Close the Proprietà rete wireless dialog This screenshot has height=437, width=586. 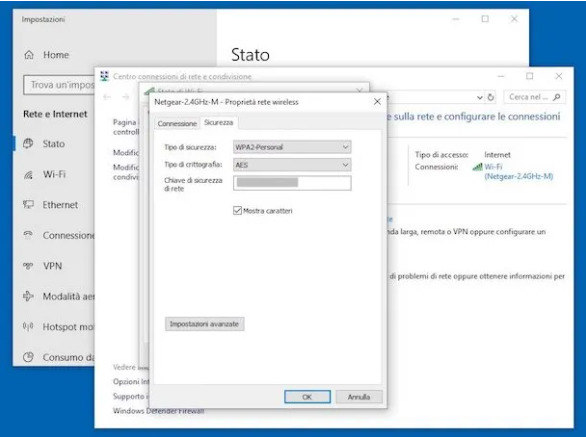[x=377, y=102]
